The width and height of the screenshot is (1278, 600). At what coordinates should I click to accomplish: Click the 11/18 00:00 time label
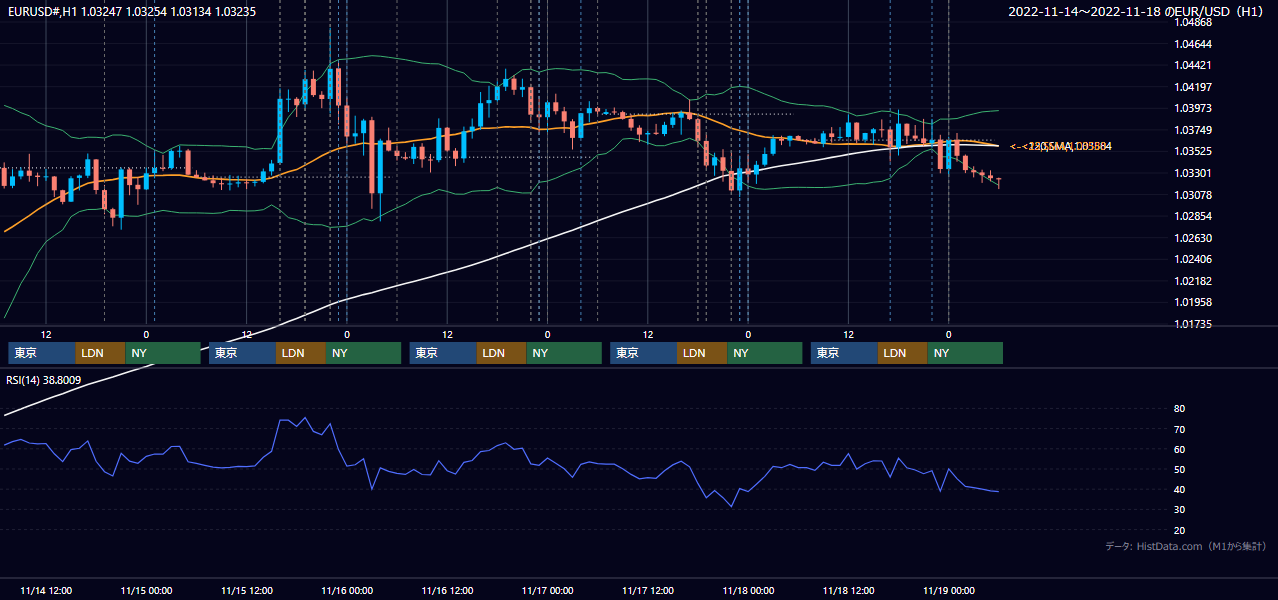(x=748, y=590)
